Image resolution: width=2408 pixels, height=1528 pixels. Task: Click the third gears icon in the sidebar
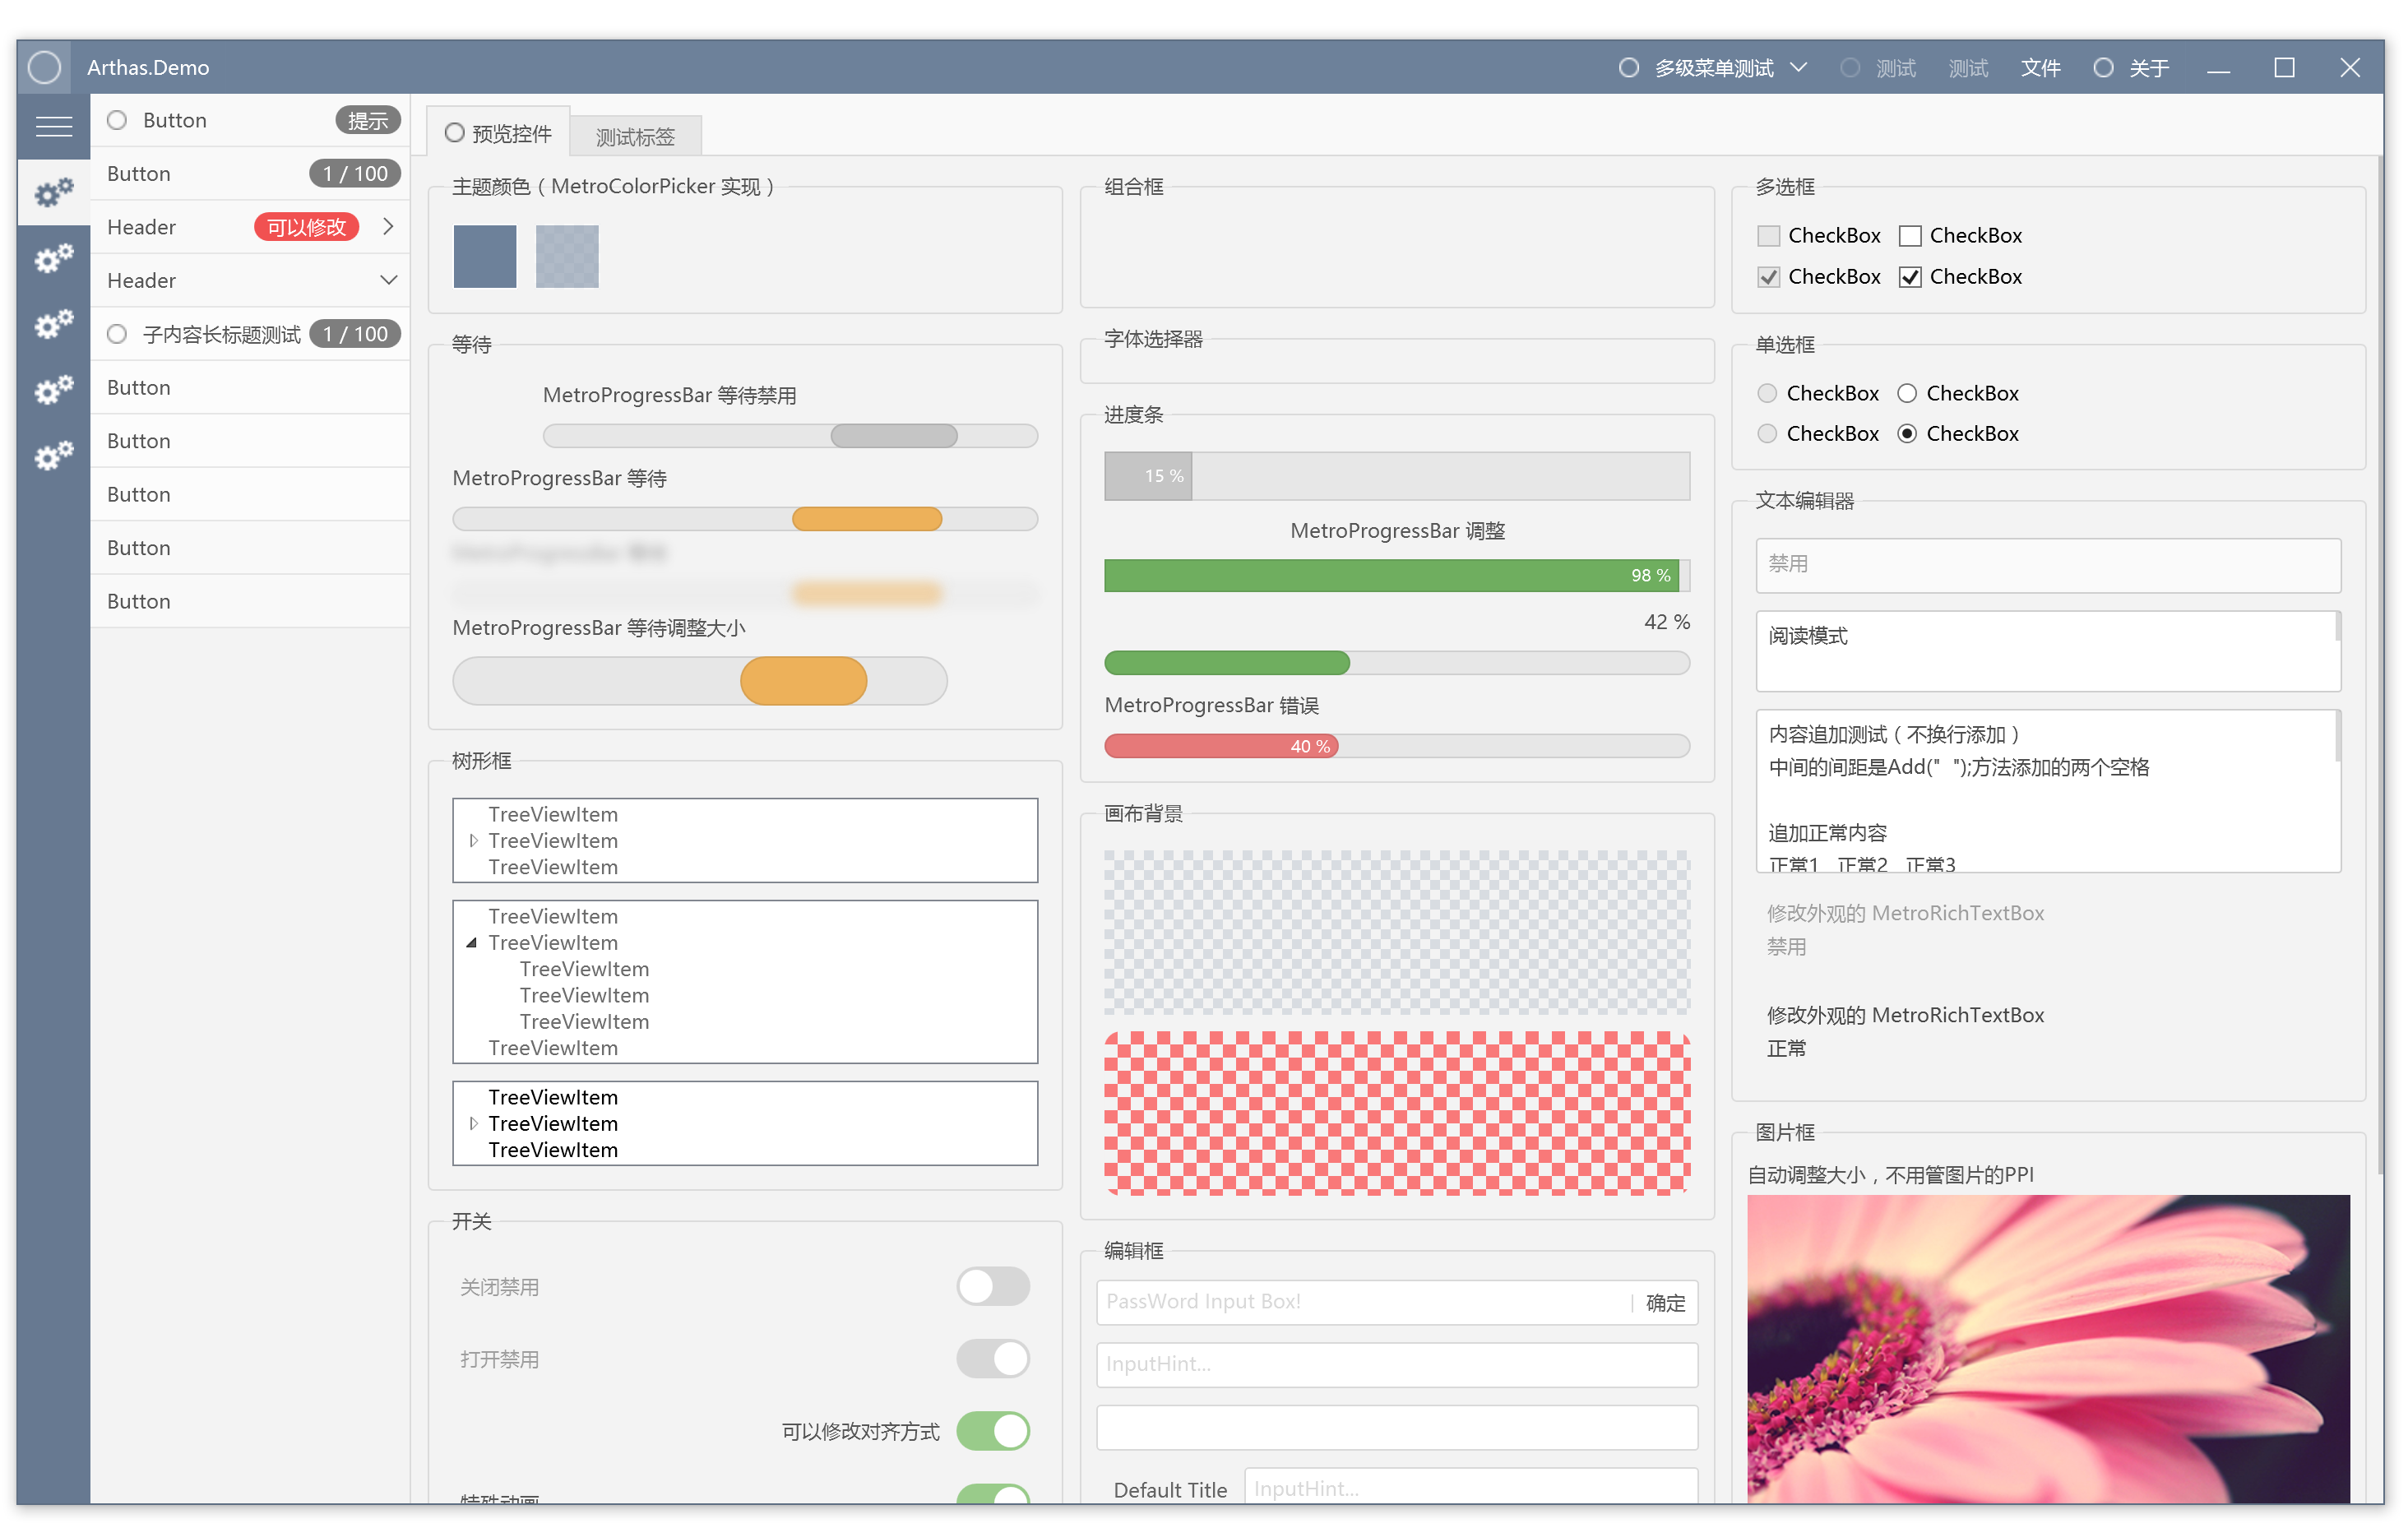(53, 324)
